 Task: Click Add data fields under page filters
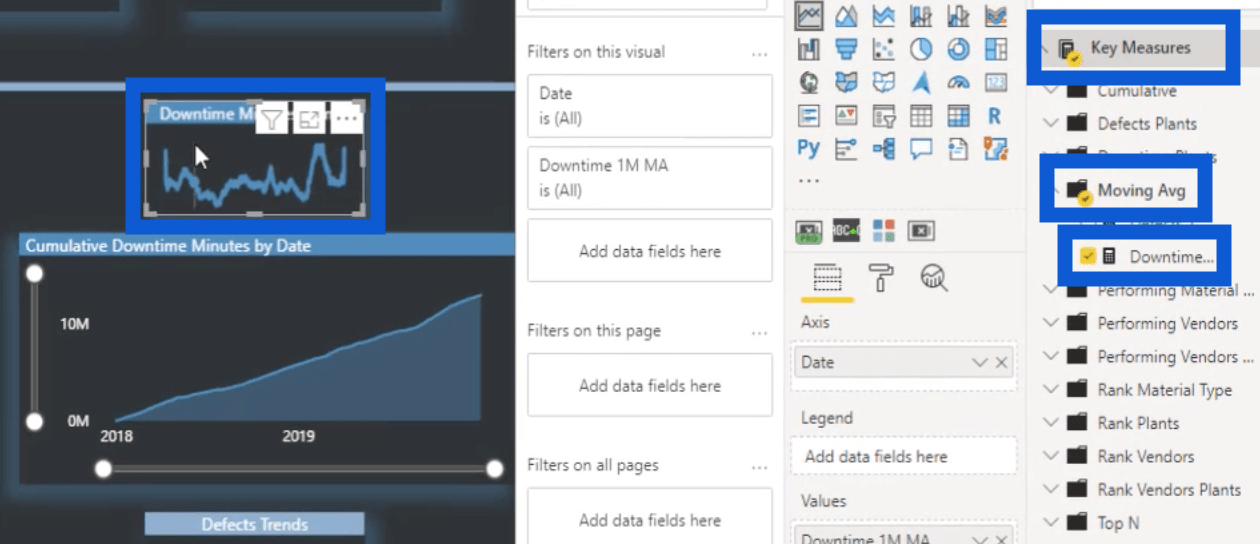click(x=650, y=385)
